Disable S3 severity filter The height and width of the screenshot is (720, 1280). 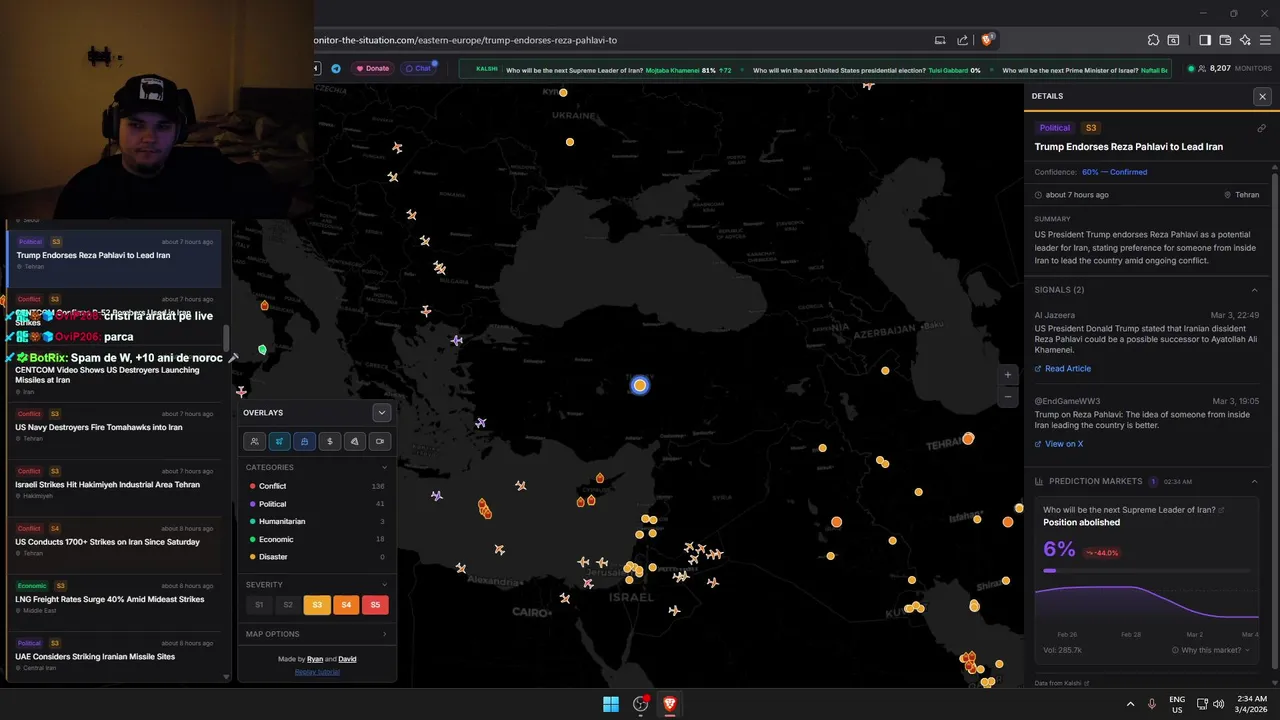317,605
